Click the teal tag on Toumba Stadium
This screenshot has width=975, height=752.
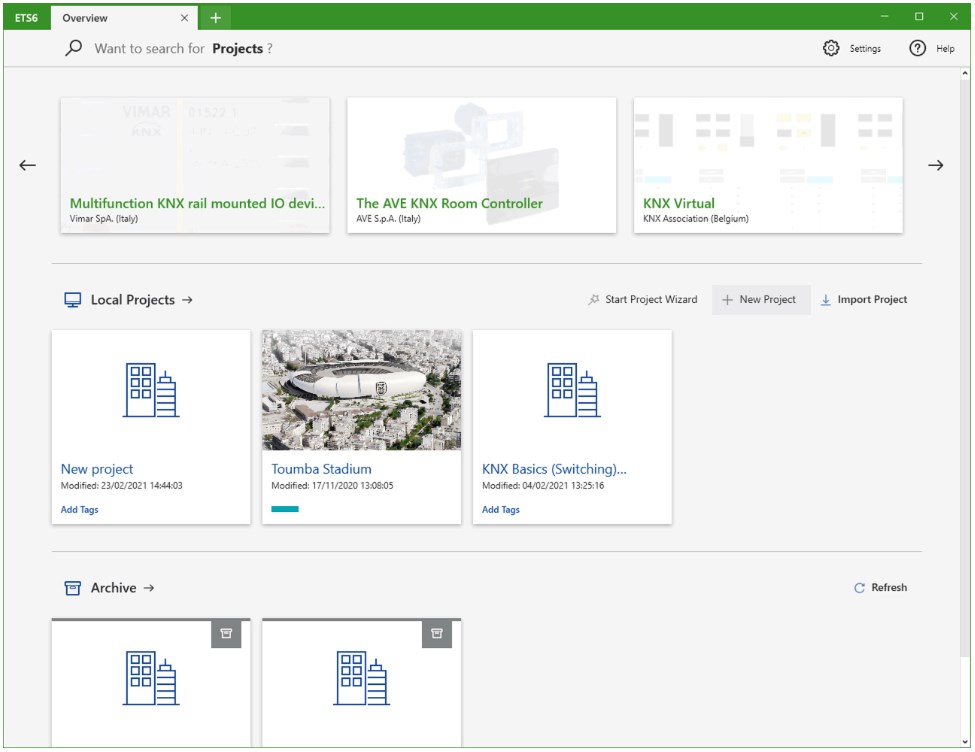[x=285, y=510]
